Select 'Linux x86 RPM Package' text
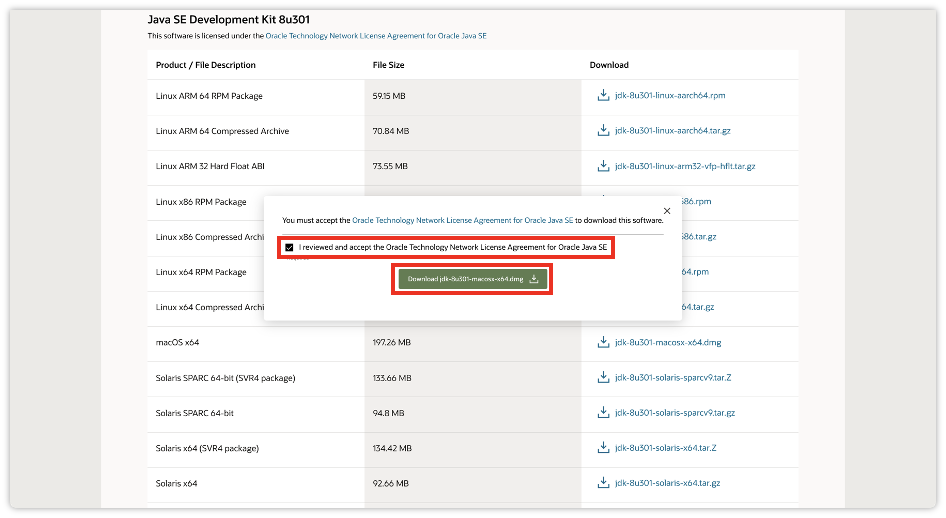946x518 pixels. (x=201, y=201)
